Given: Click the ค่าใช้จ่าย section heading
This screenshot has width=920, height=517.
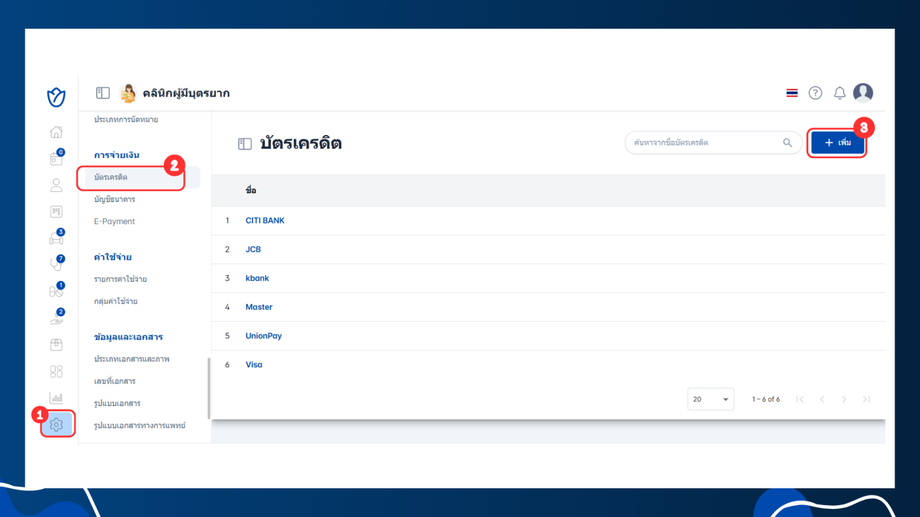Looking at the screenshot, I should 113,257.
